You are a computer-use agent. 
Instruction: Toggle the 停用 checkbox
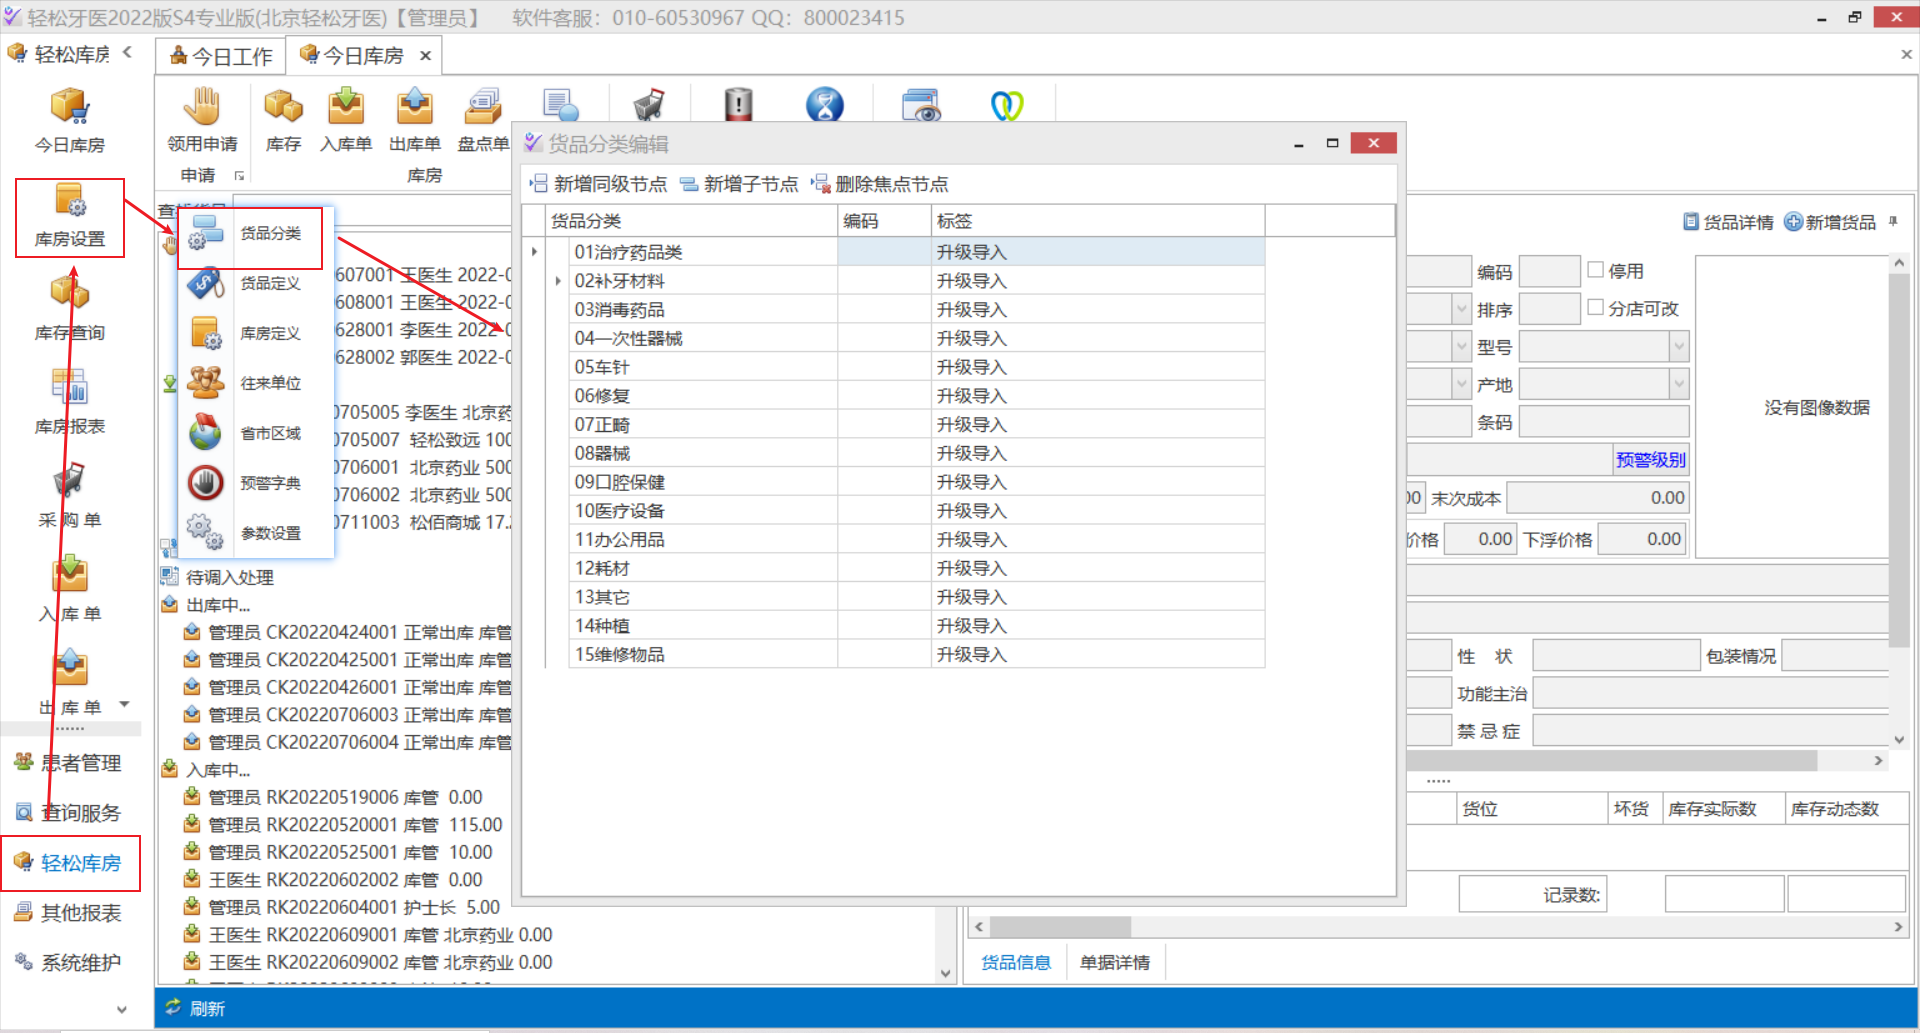click(1596, 270)
